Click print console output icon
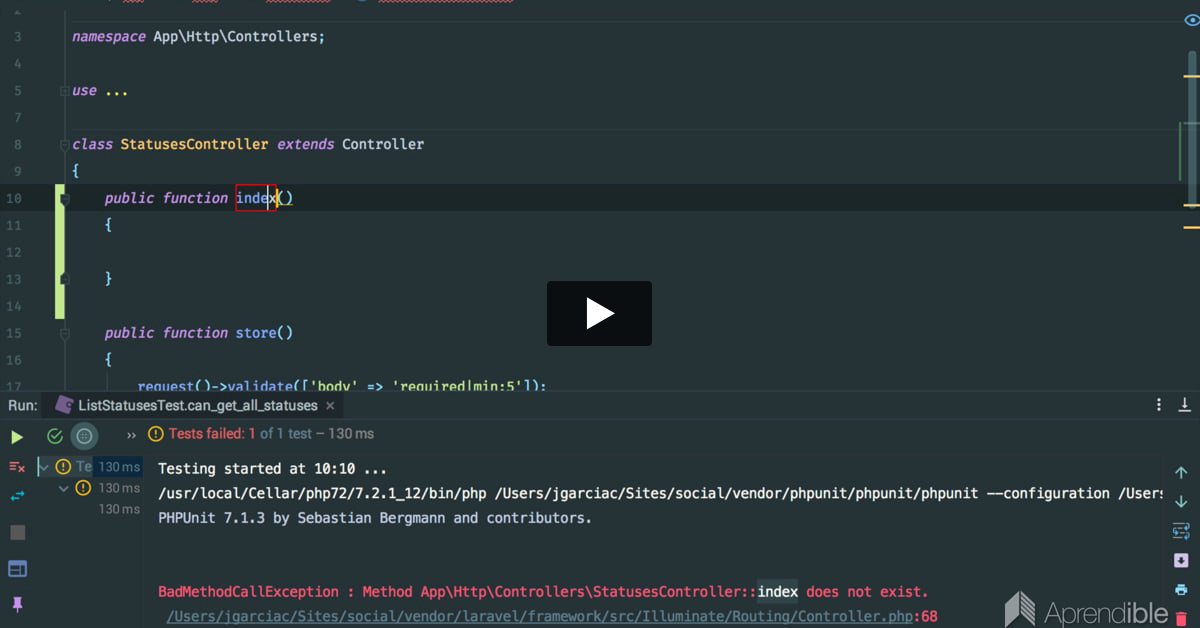The width and height of the screenshot is (1200, 628). (x=1181, y=590)
